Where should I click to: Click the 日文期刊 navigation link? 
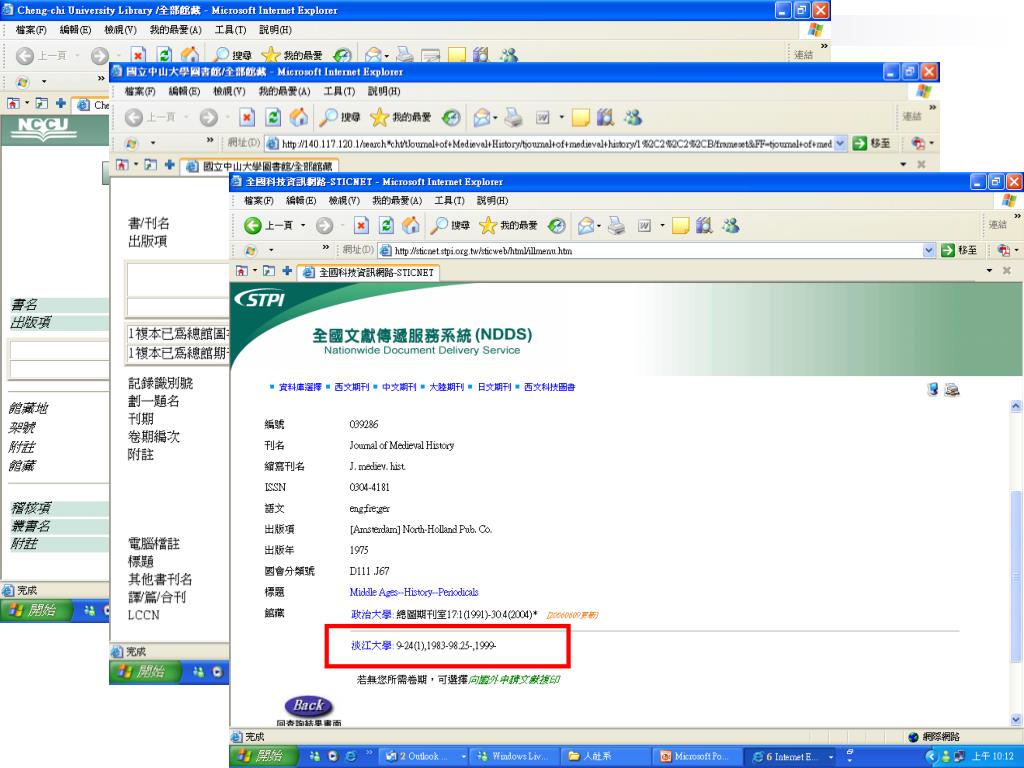(x=494, y=387)
